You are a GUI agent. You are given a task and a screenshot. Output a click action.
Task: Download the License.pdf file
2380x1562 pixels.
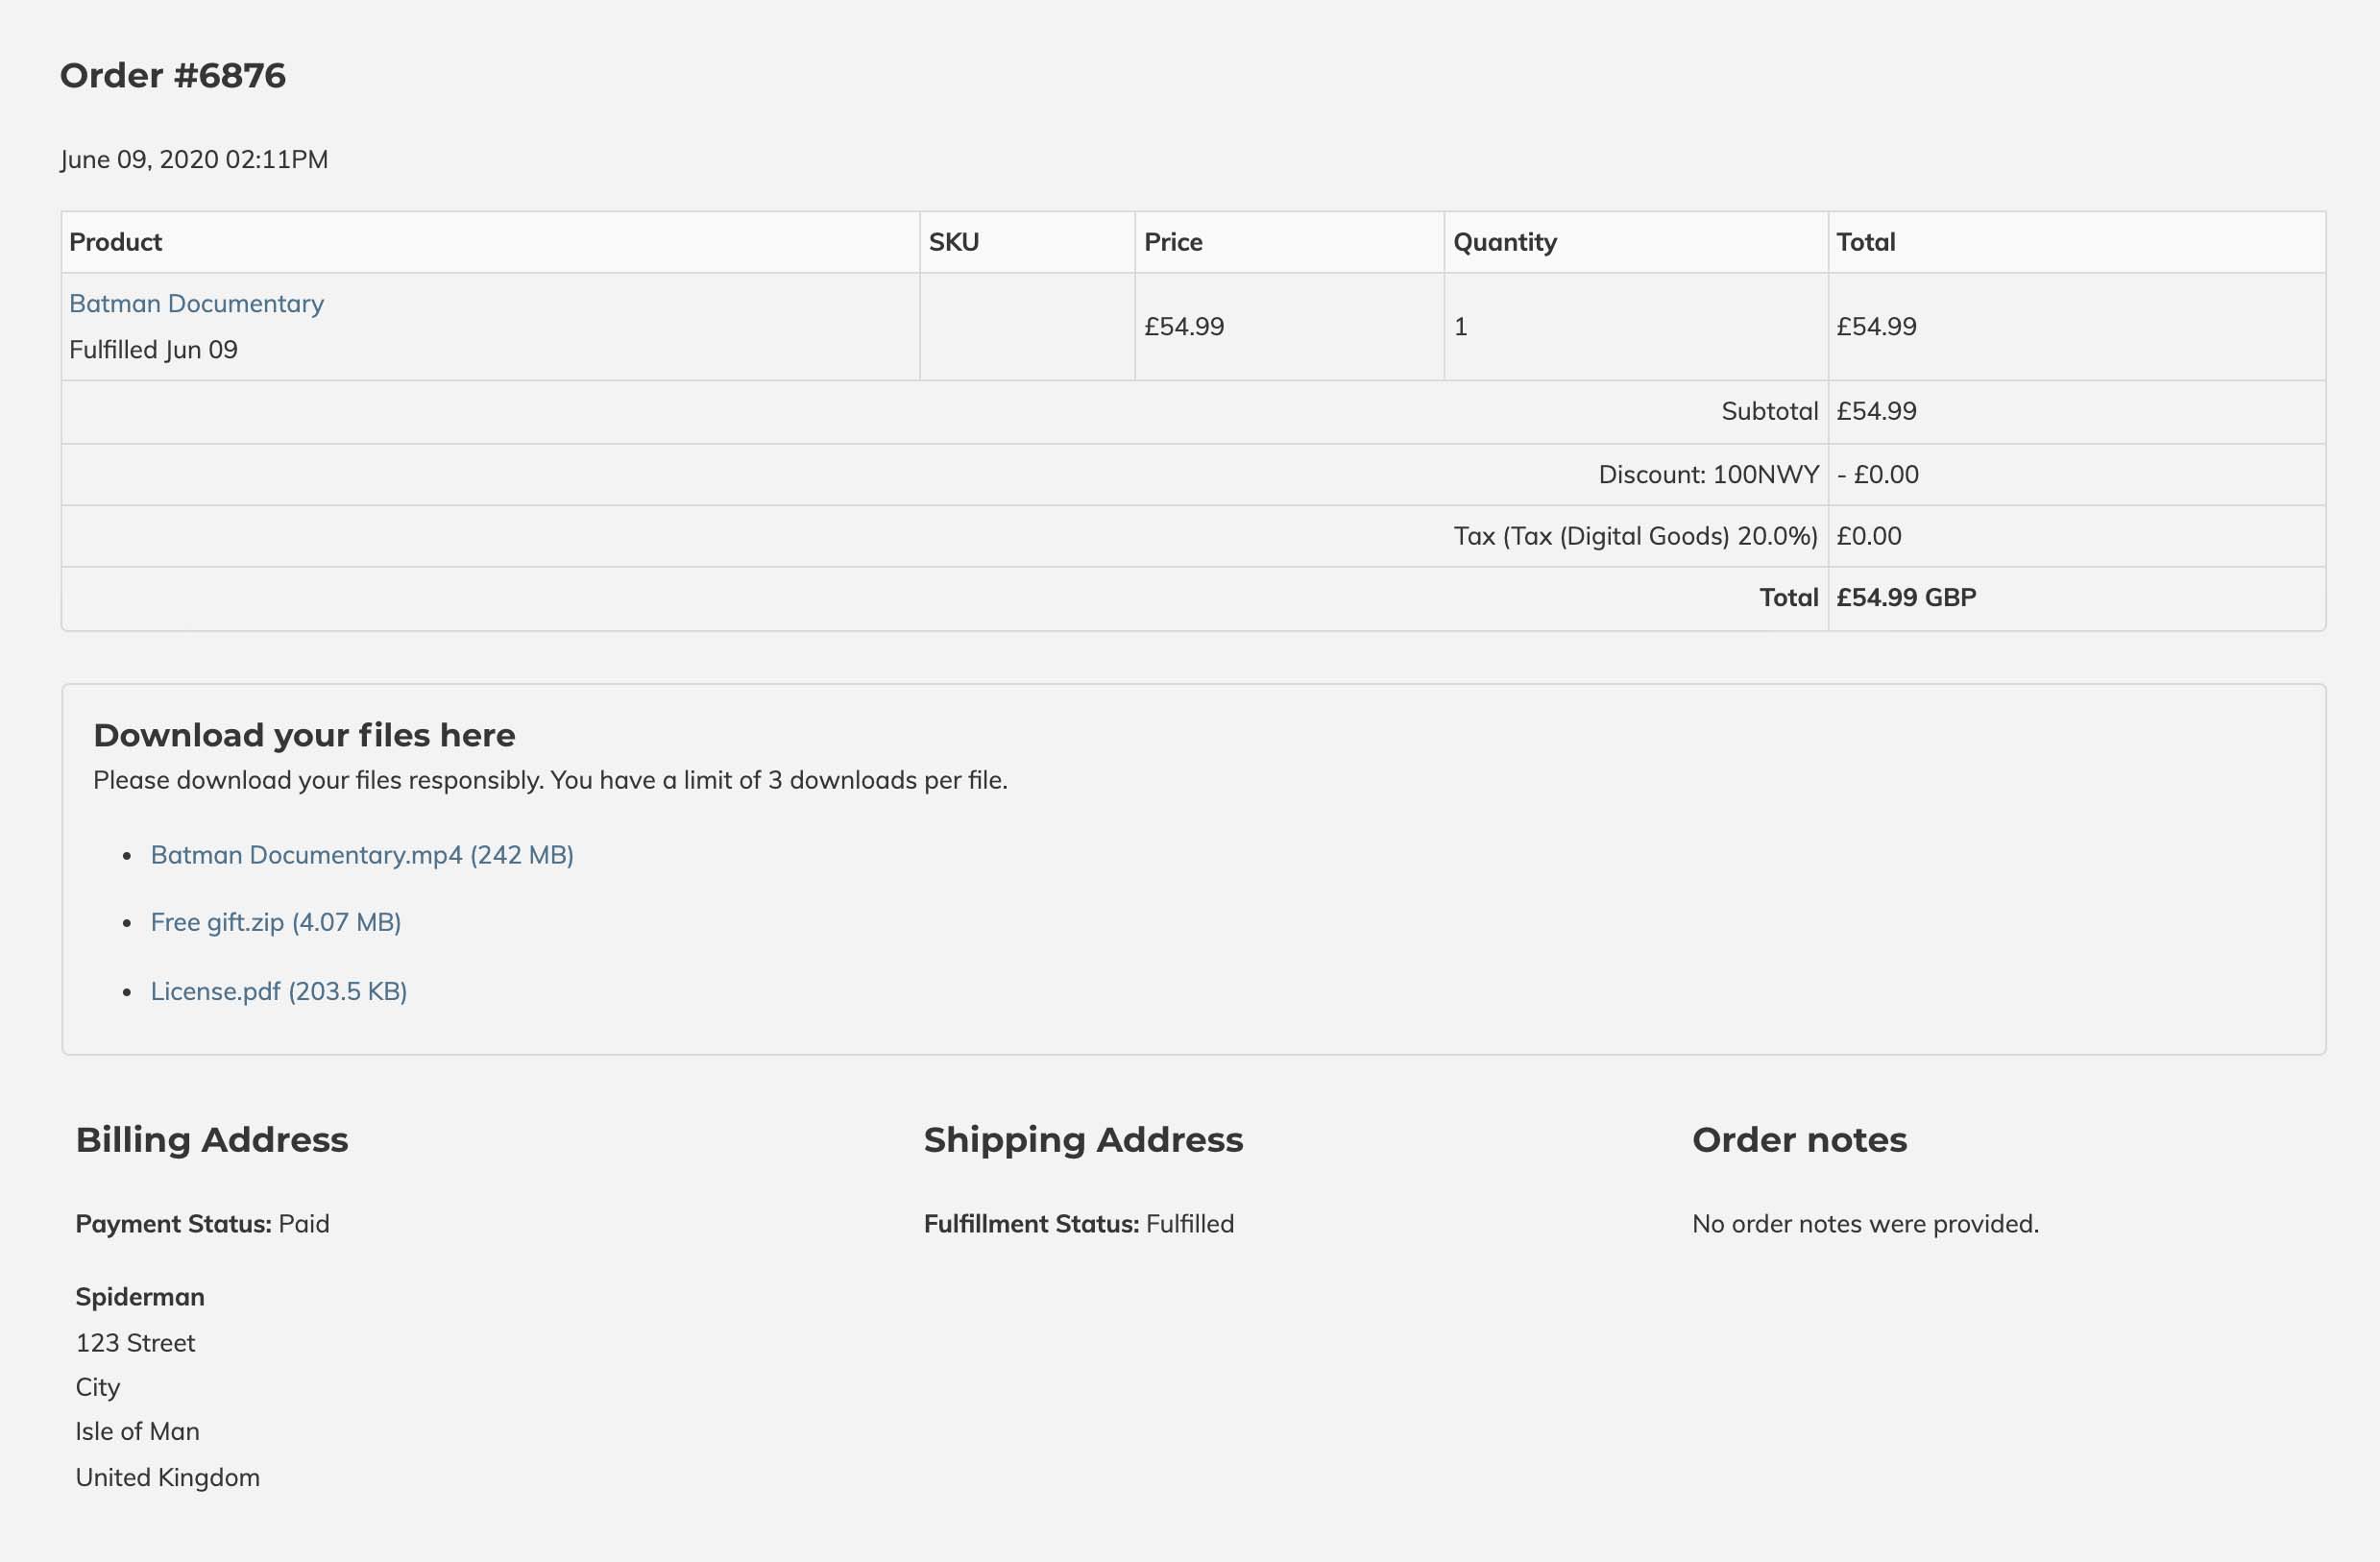[x=279, y=991]
